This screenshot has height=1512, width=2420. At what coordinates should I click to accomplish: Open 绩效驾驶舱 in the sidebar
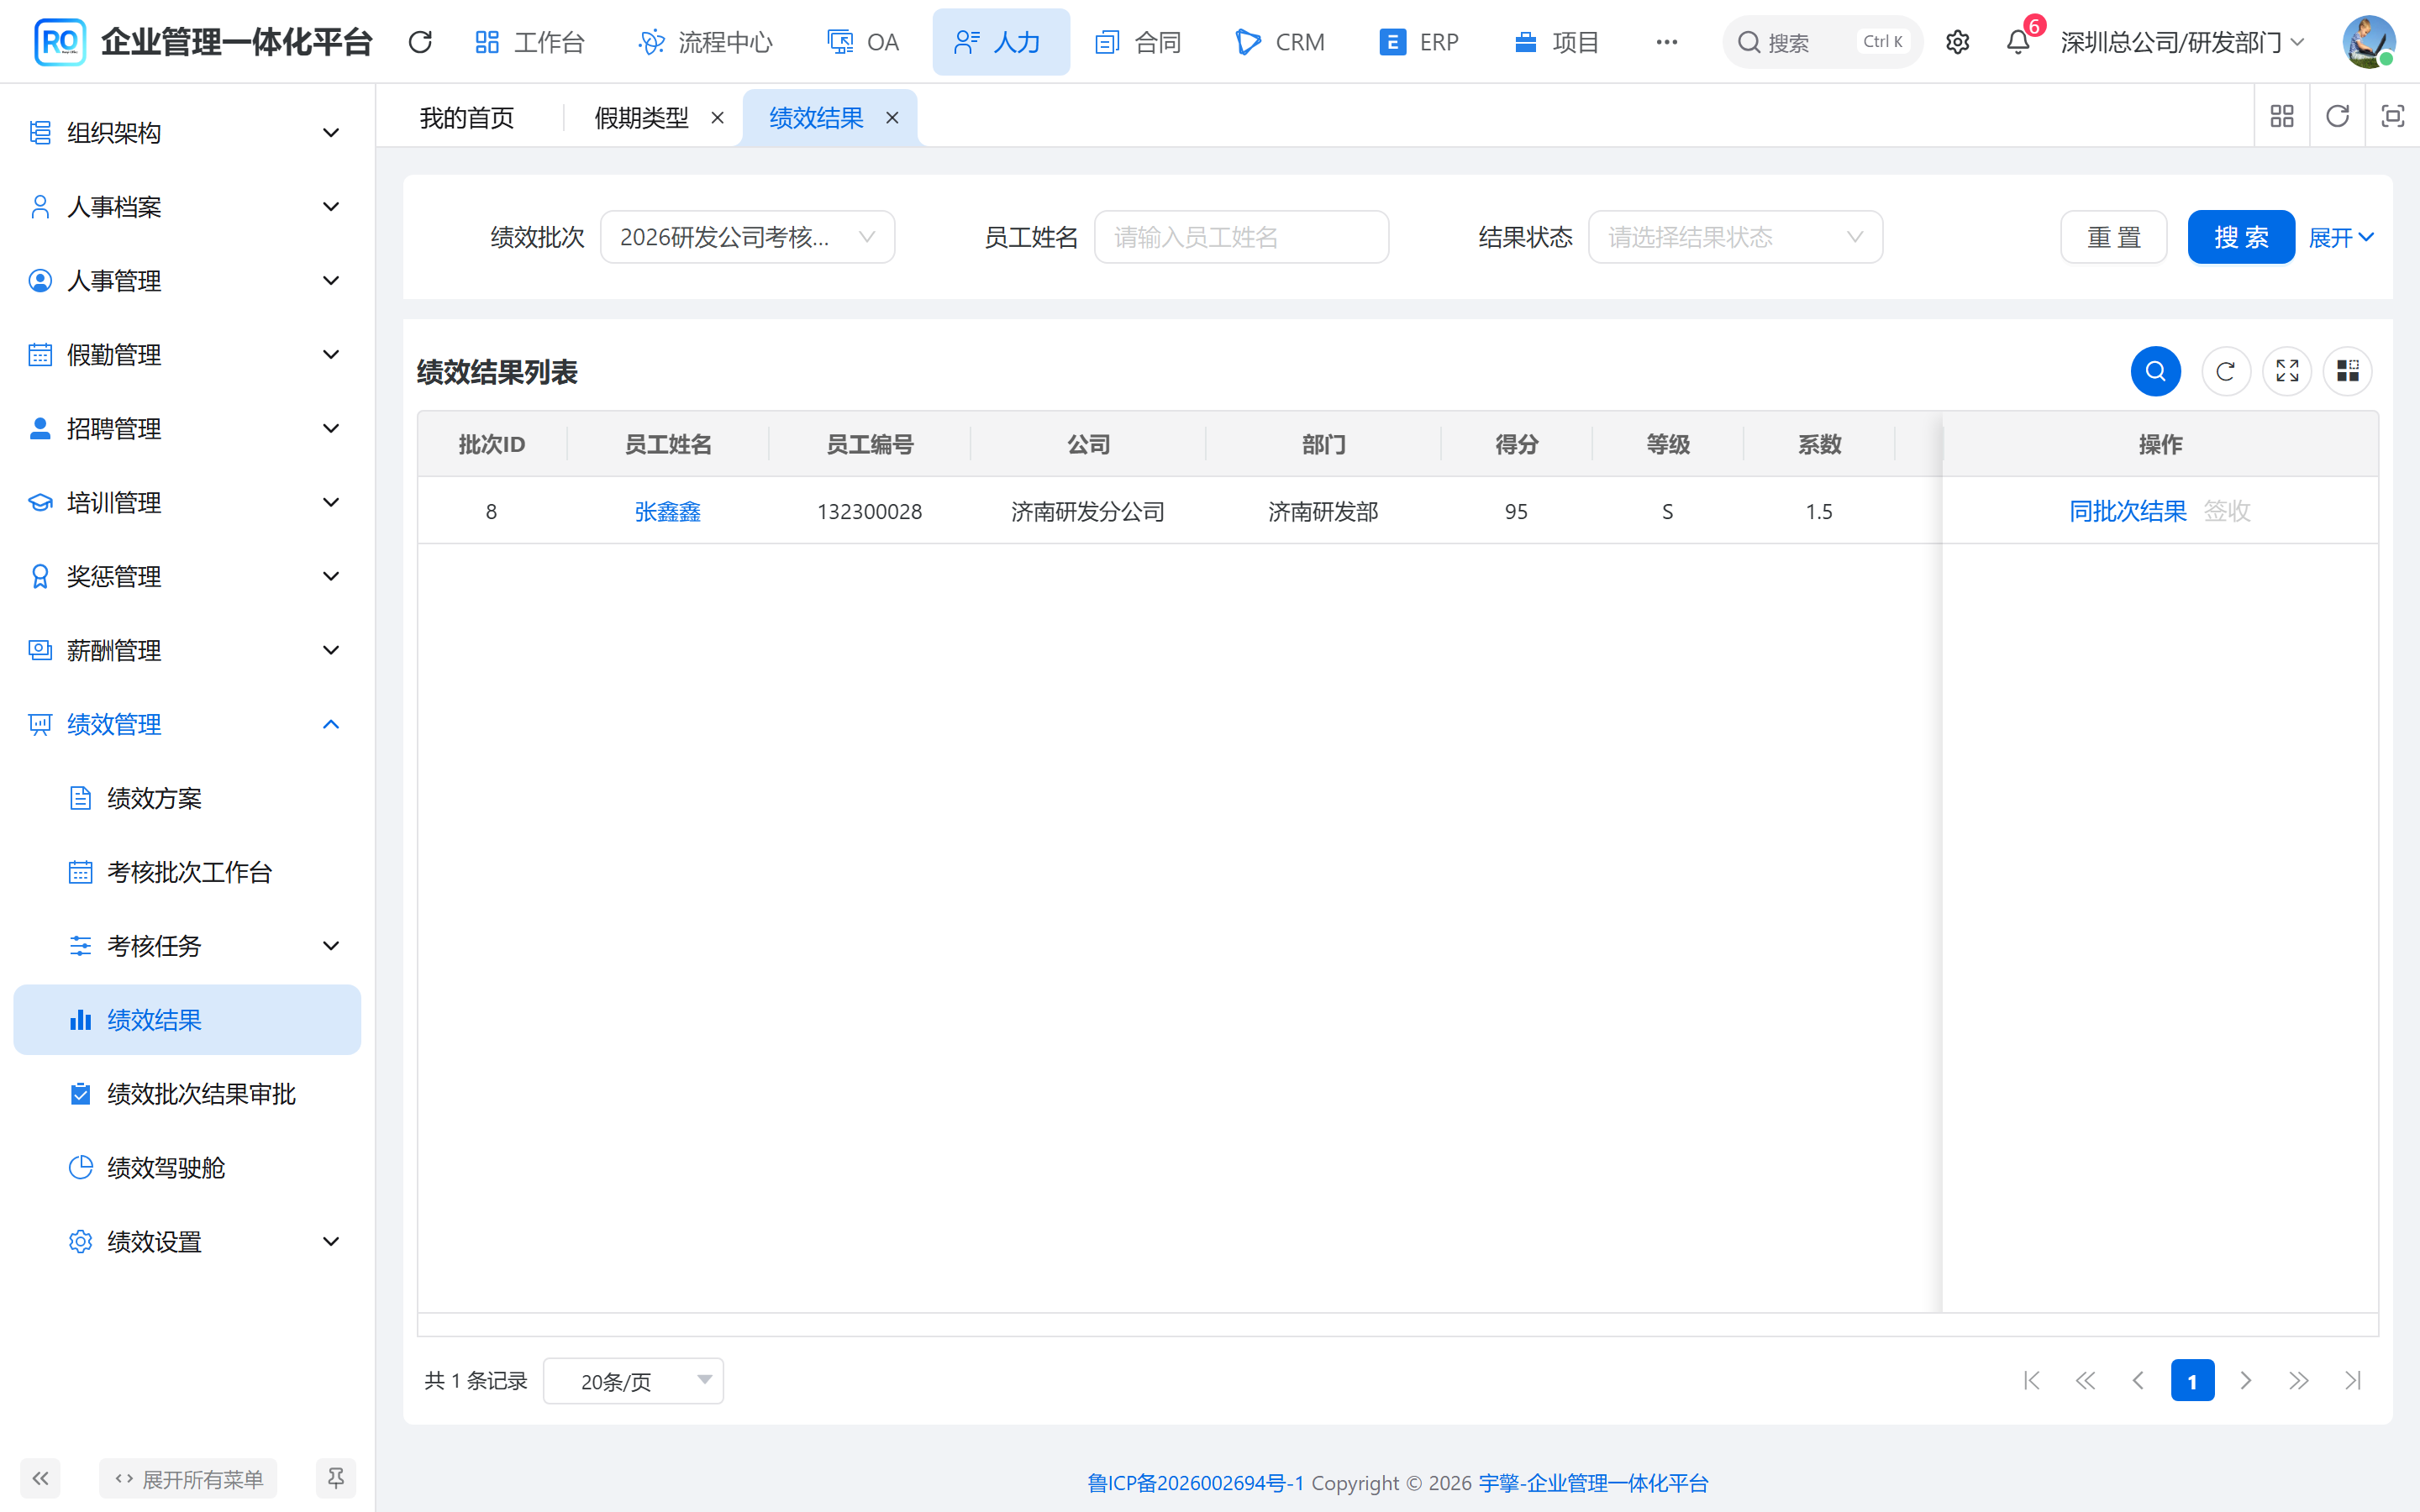[x=187, y=1168]
